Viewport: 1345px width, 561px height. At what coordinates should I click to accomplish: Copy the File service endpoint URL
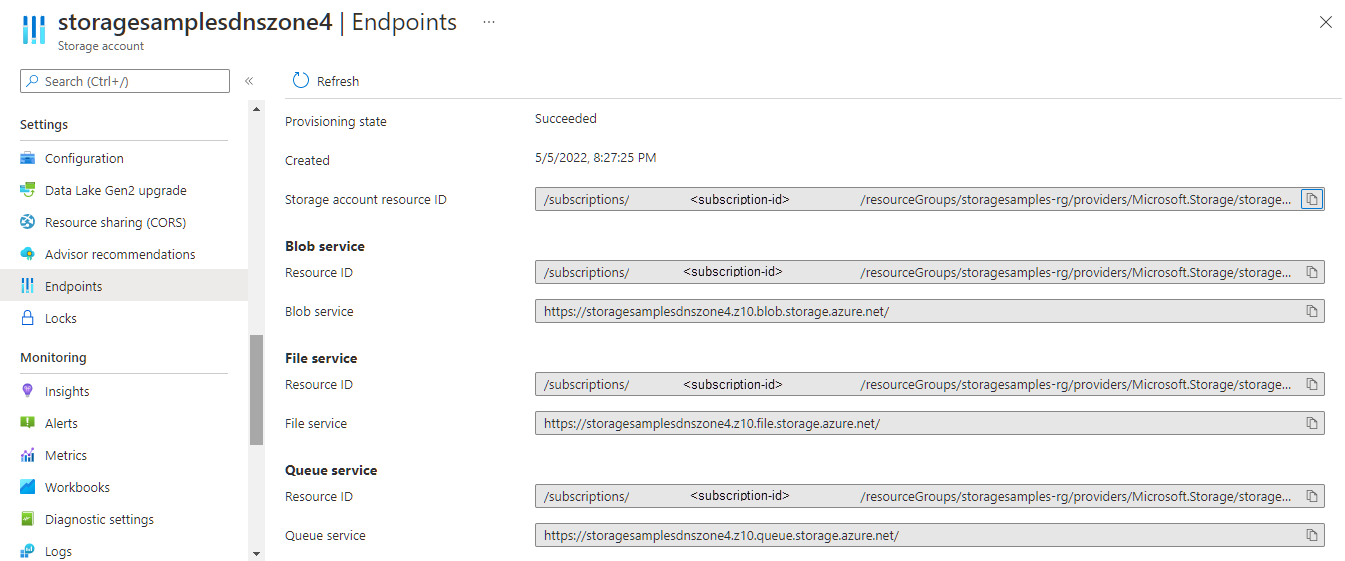(1312, 423)
